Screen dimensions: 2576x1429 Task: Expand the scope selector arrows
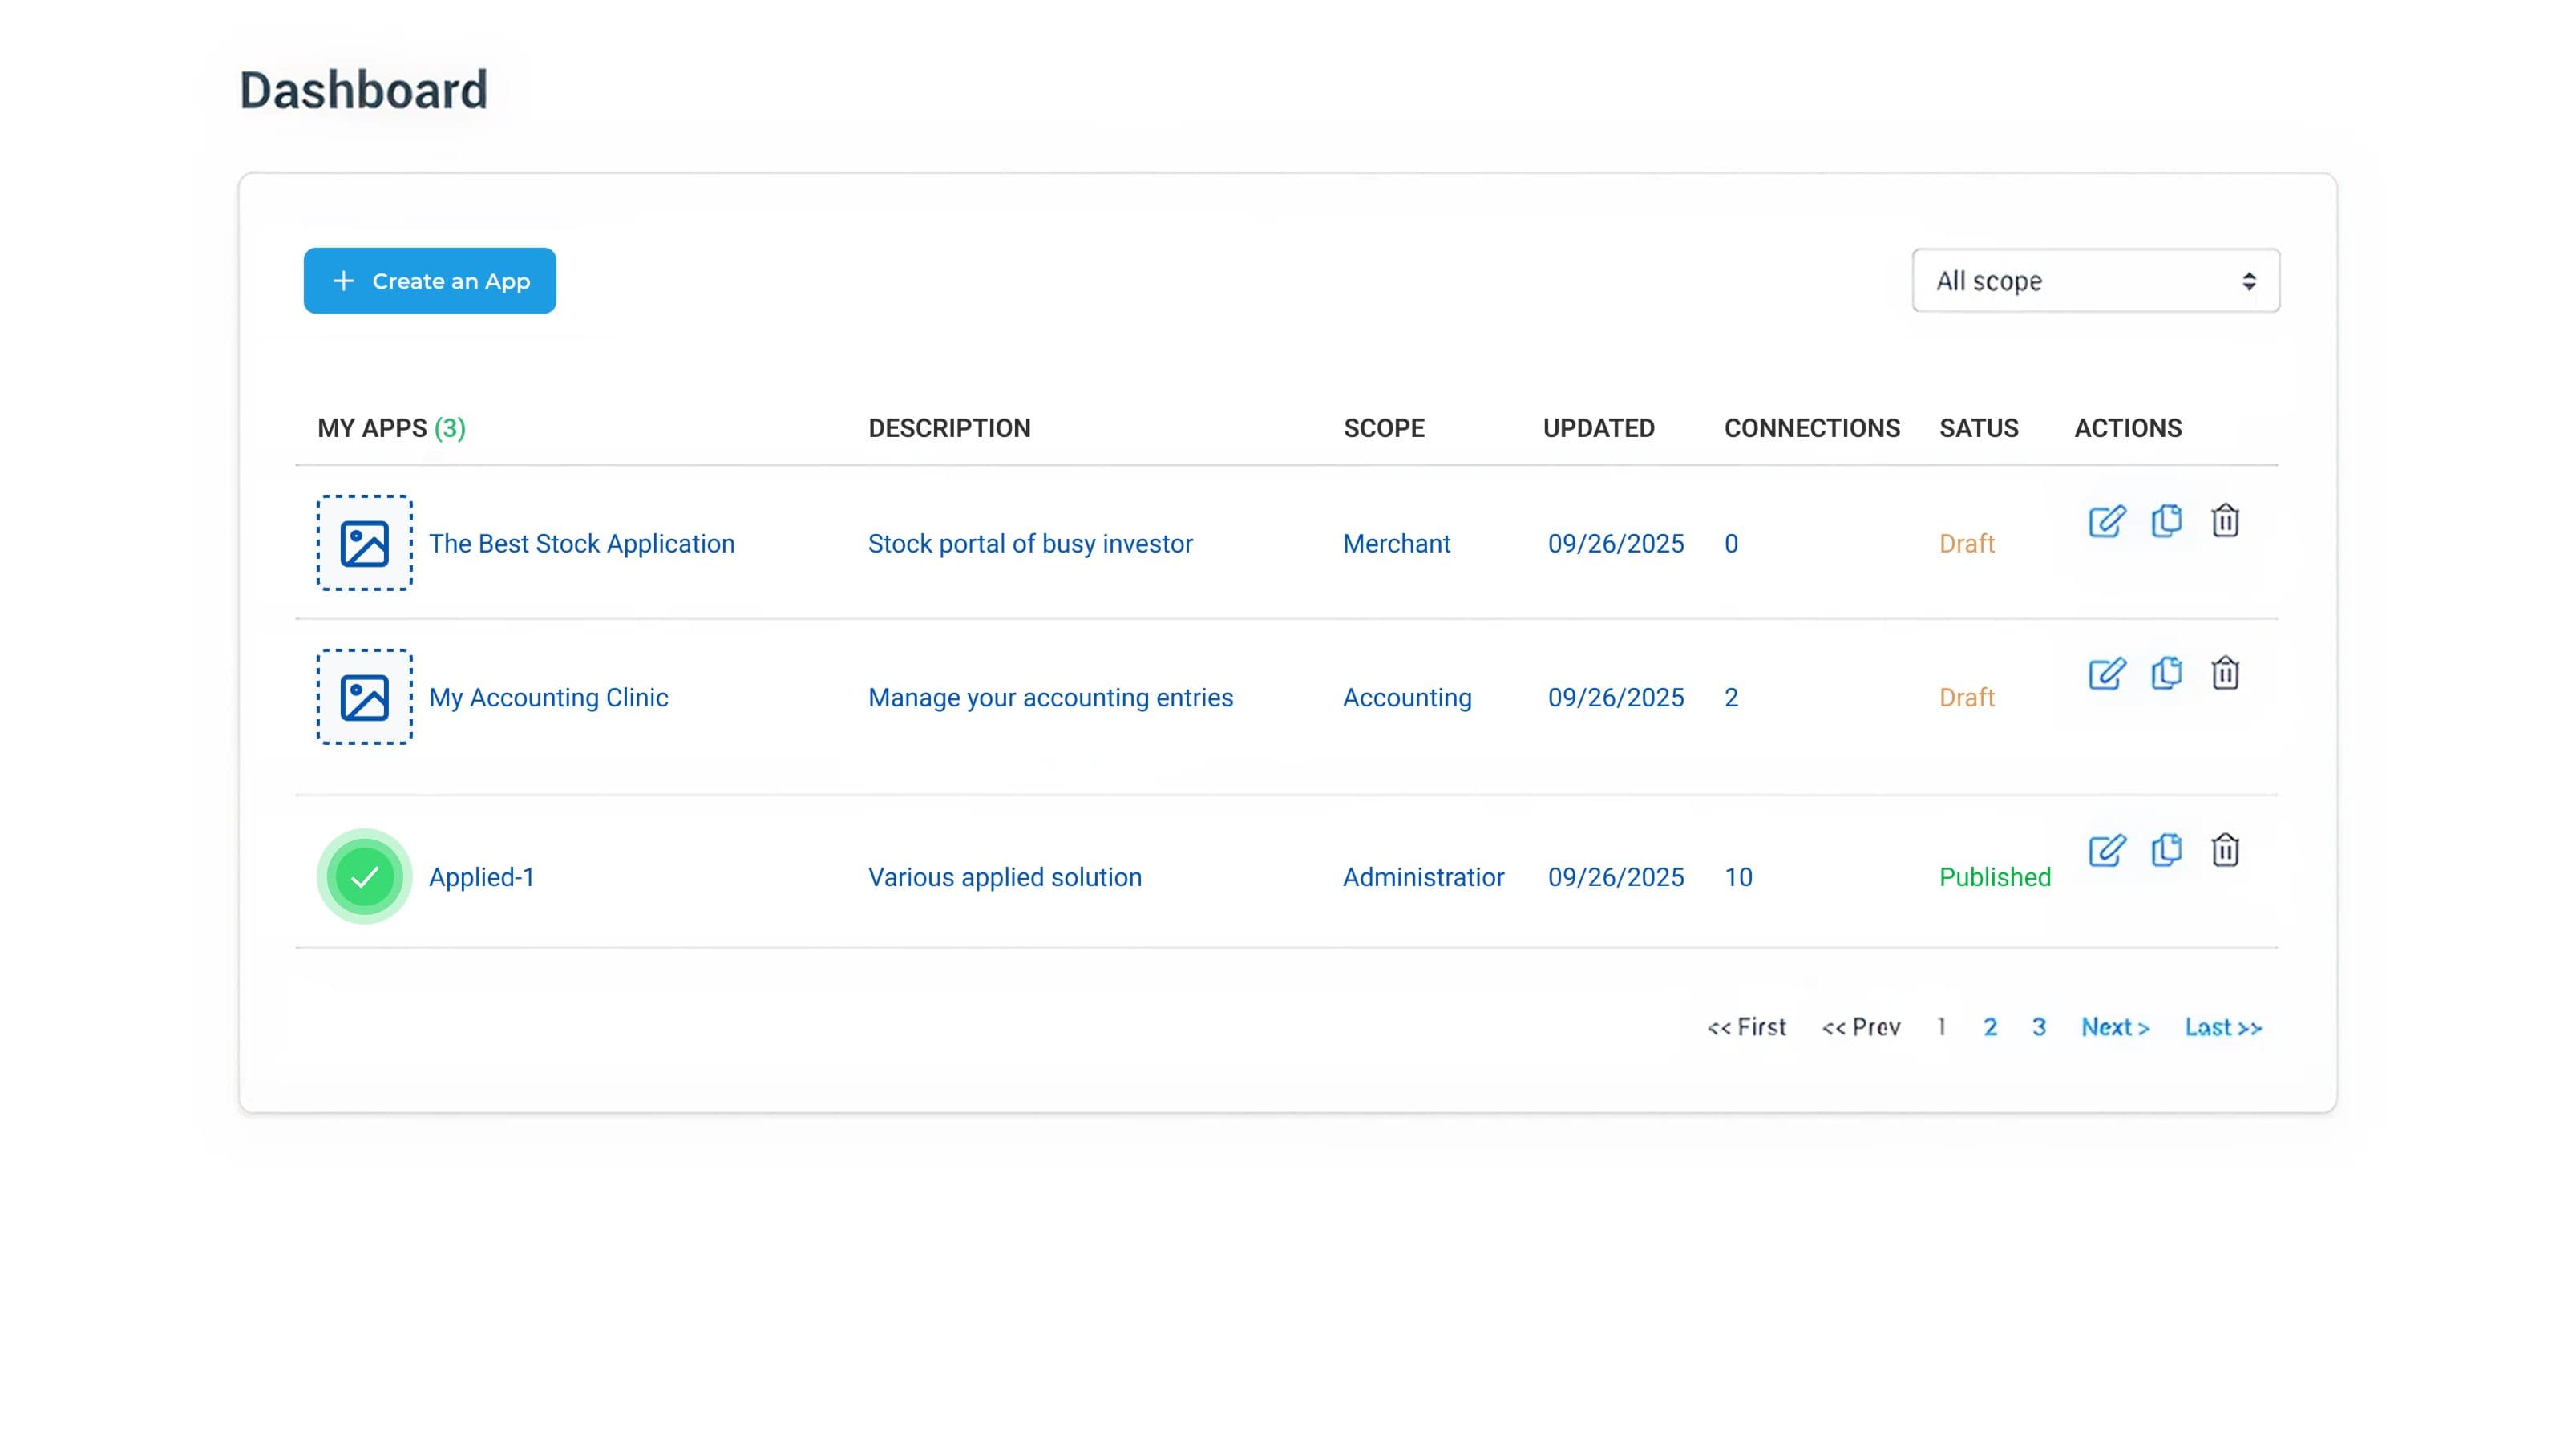click(2250, 281)
